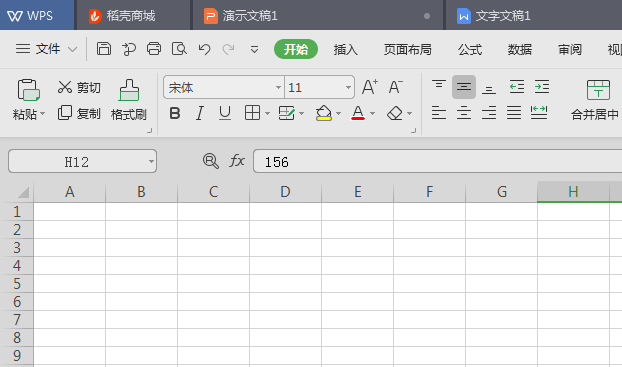Open the 审阅 ribbon tab
The width and height of the screenshot is (622, 367).
click(570, 50)
